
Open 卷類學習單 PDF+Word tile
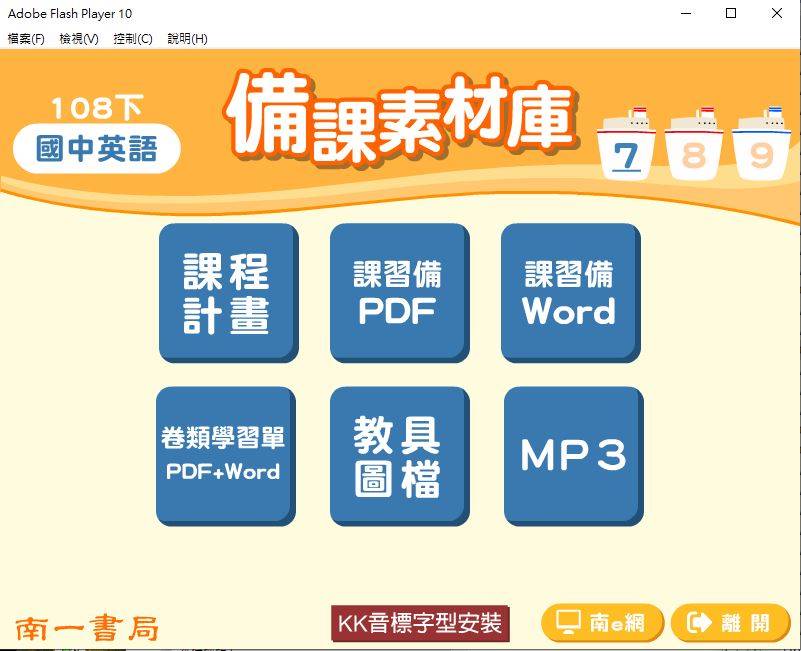point(226,456)
